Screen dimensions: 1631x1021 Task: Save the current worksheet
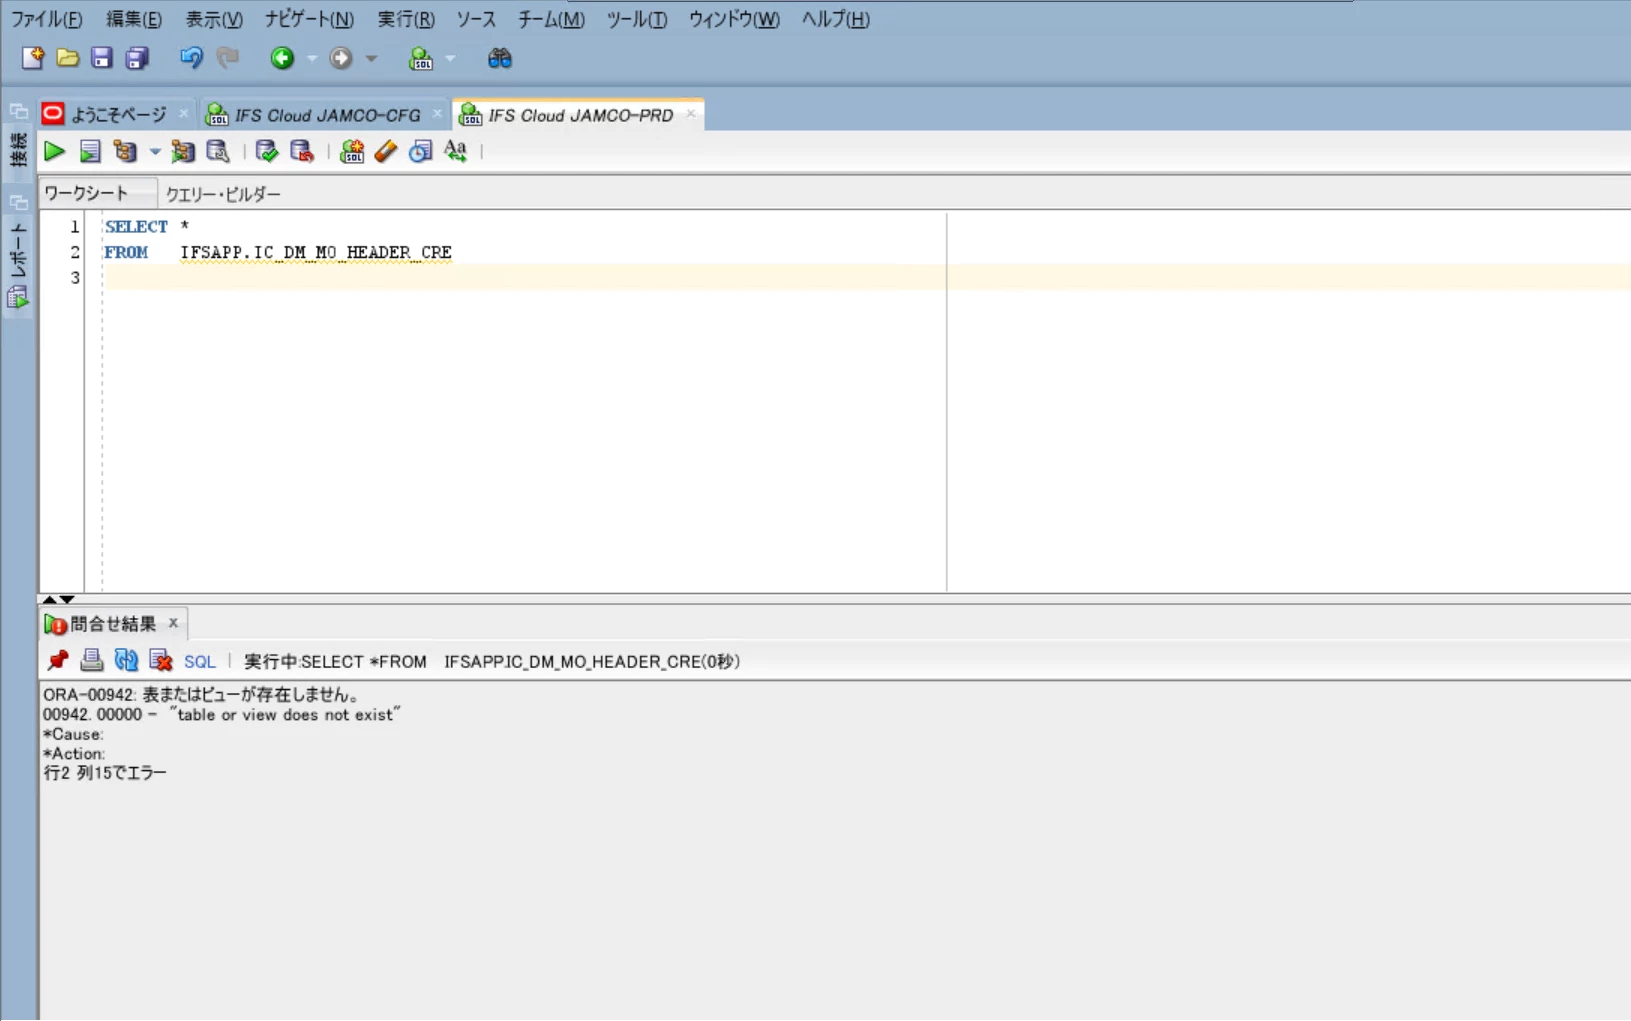pos(101,58)
